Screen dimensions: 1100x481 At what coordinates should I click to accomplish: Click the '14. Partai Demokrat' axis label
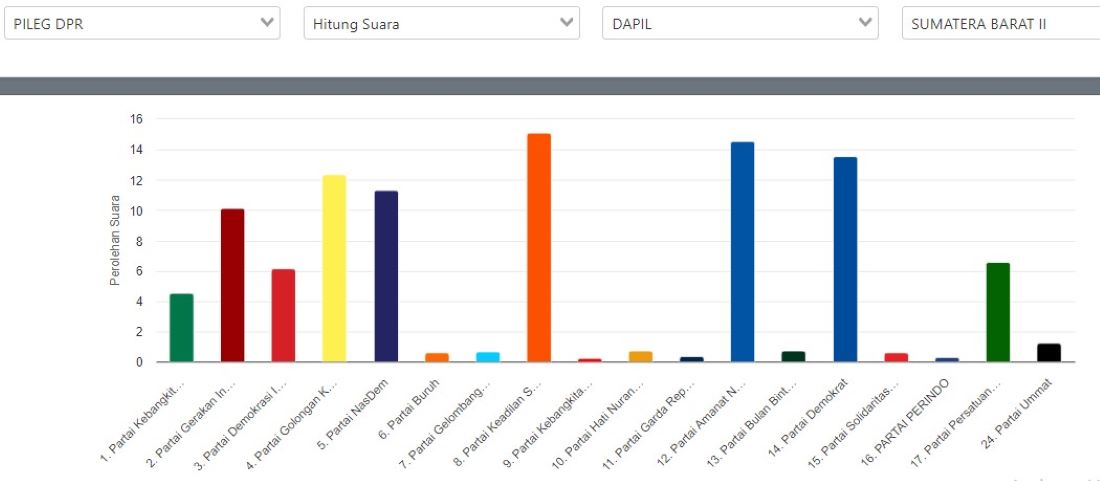tap(820, 412)
